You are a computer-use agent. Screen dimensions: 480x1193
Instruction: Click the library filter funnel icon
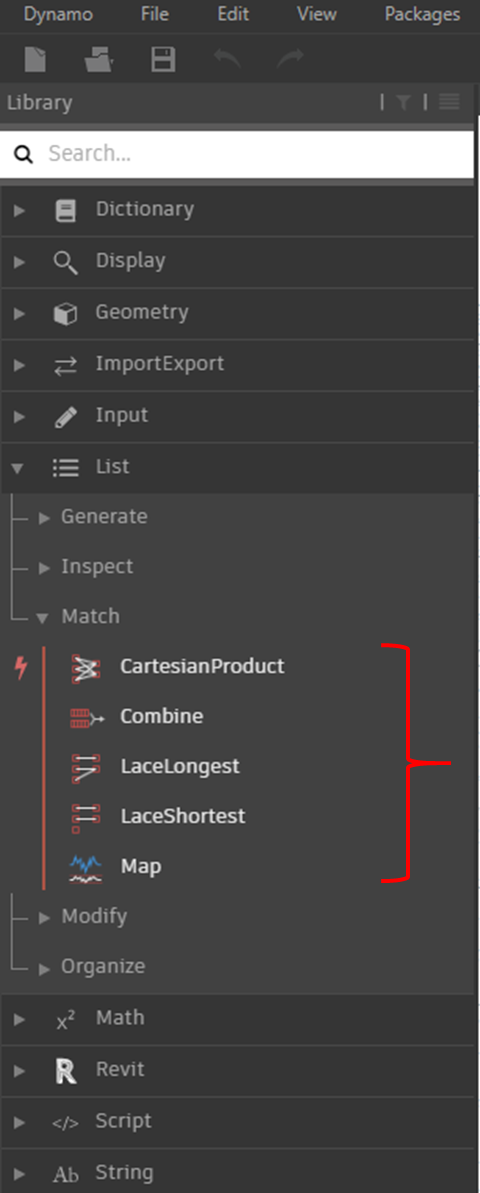(x=403, y=102)
